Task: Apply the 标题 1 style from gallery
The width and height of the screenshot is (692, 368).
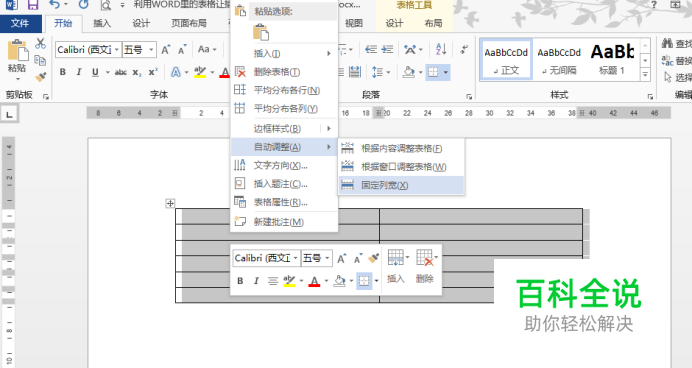Action: click(612, 60)
